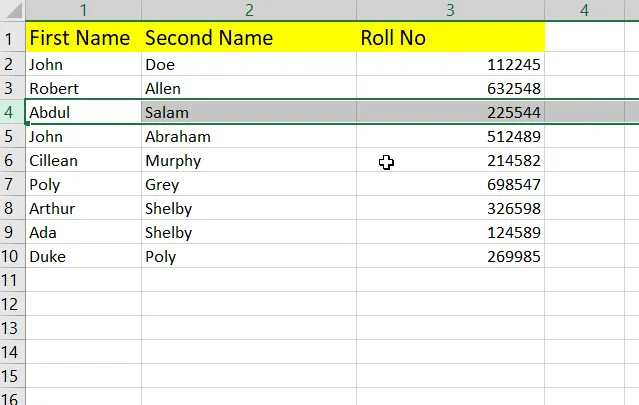Screen dimensions: 639x405
Task: Click the "Roll No" header cell
Action: [450, 38]
